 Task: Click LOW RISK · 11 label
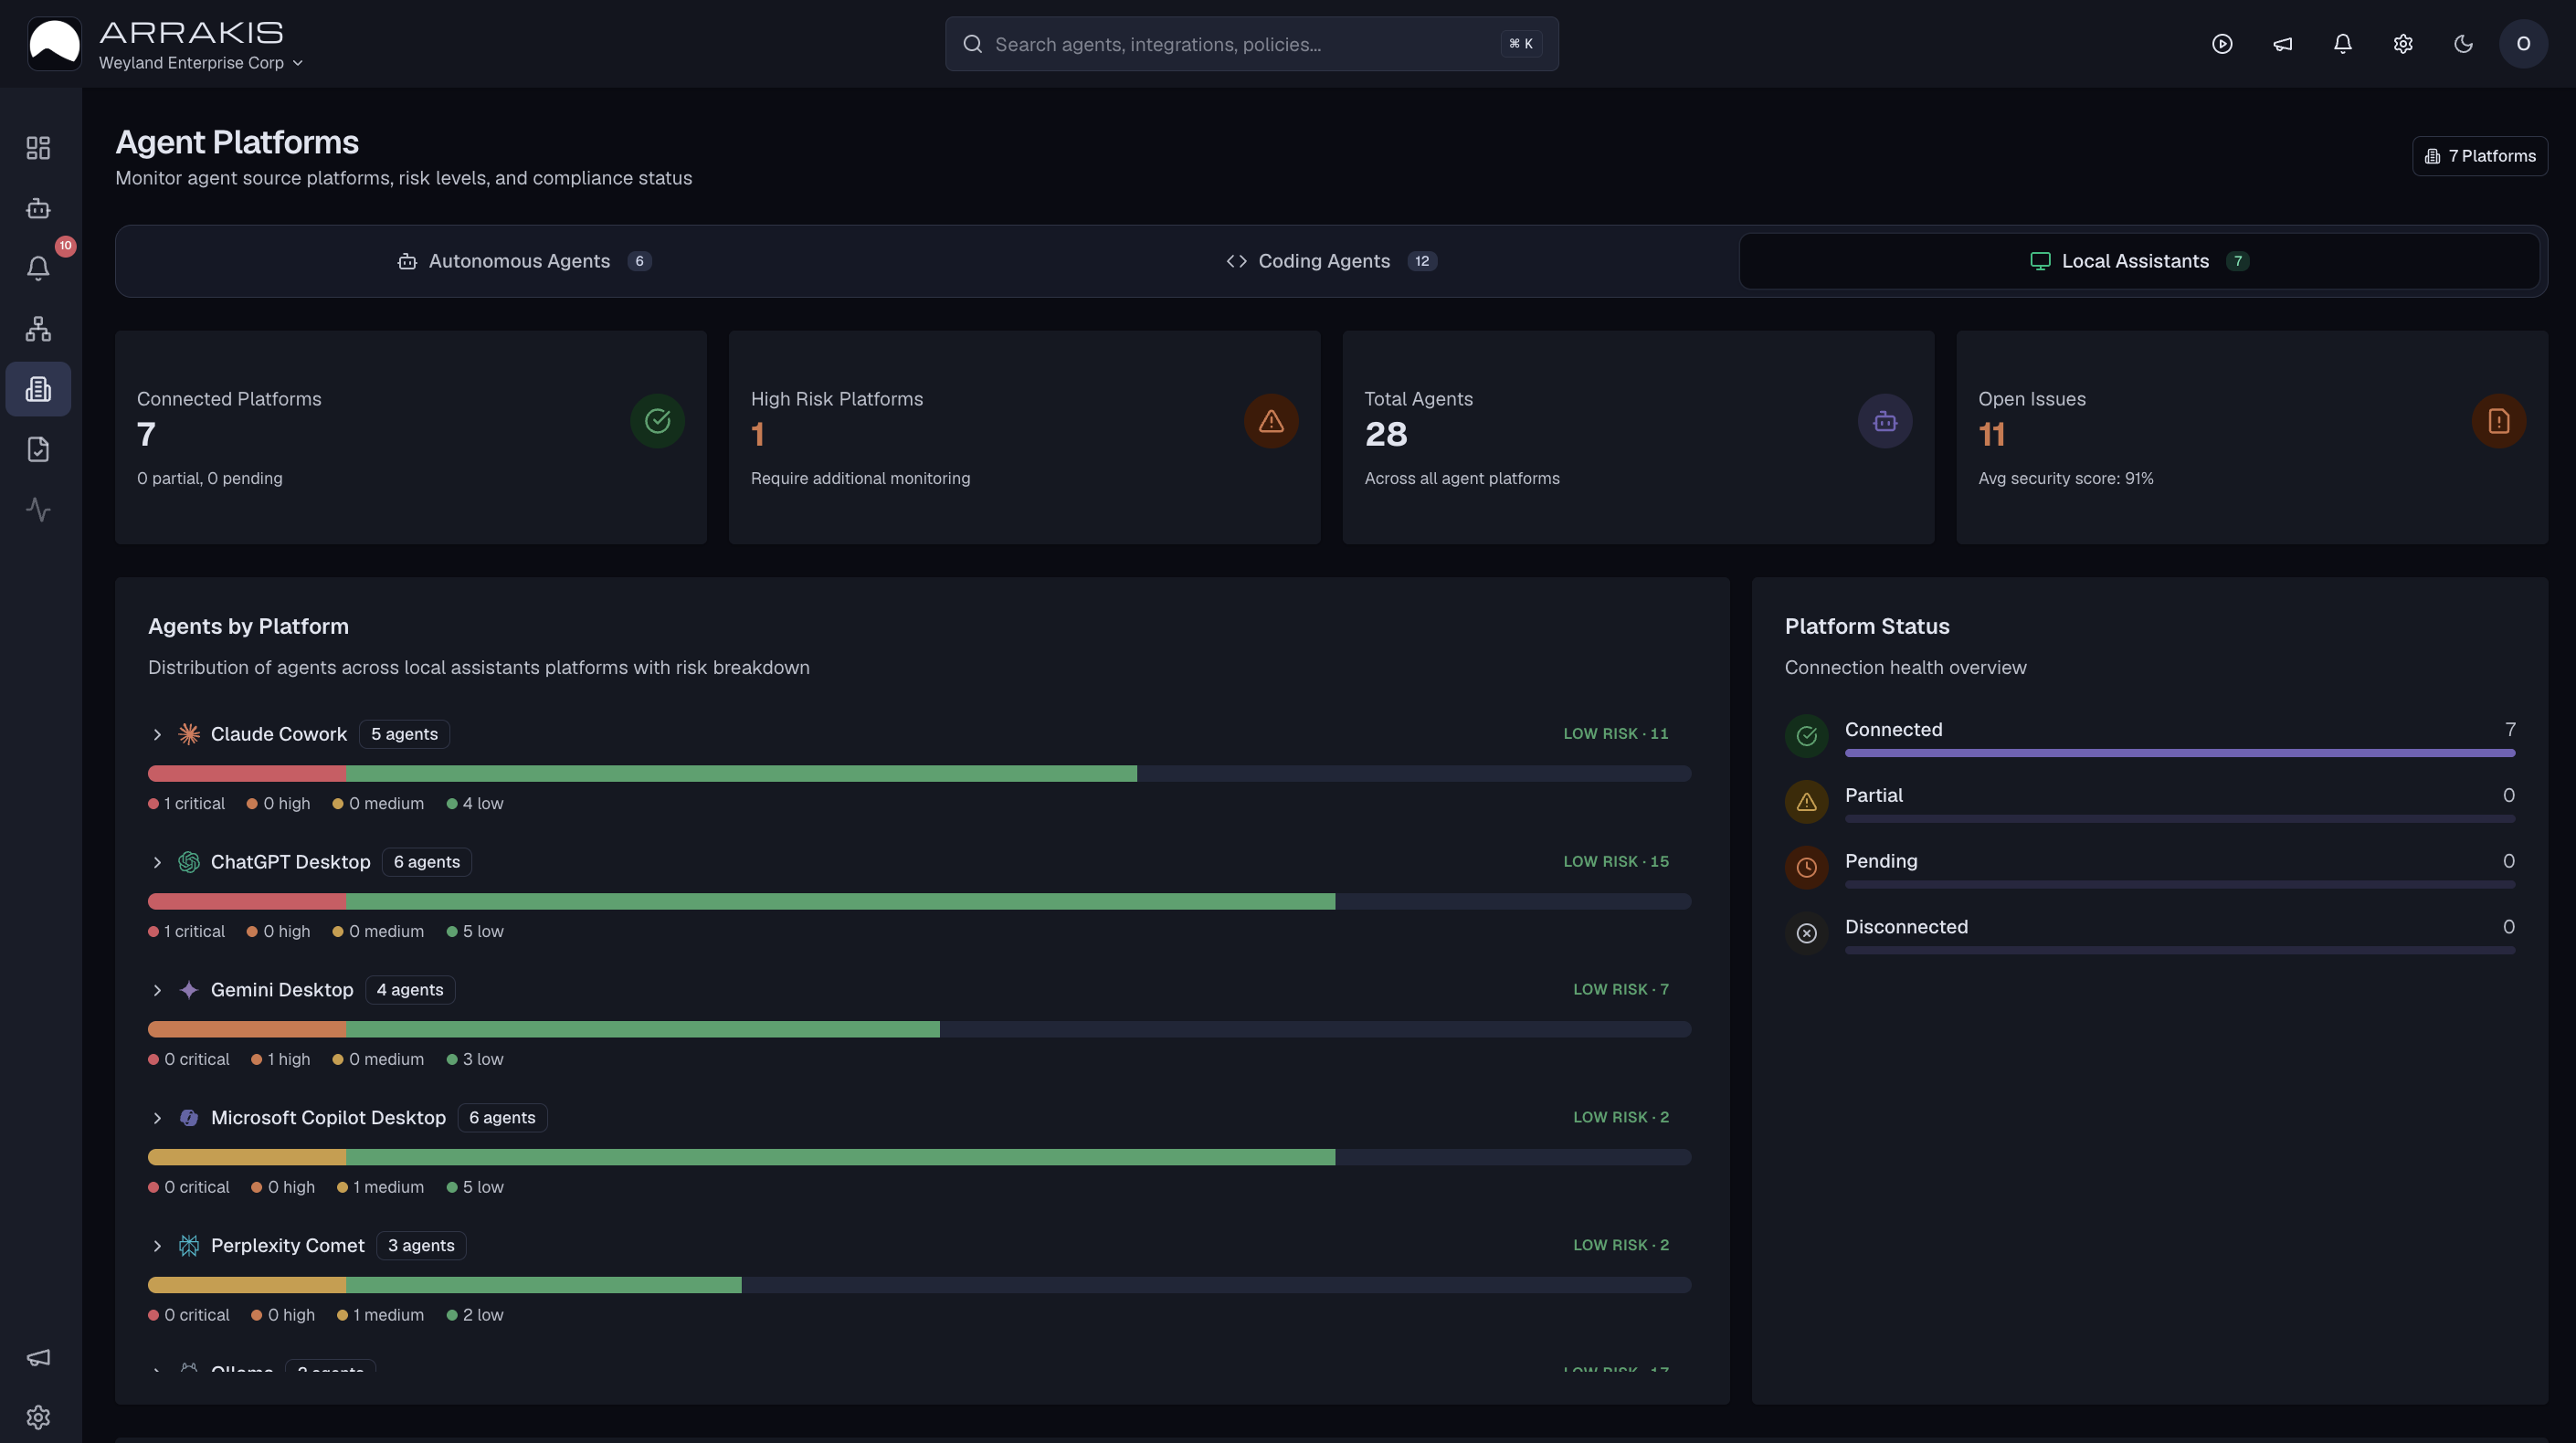coord(1616,734)
